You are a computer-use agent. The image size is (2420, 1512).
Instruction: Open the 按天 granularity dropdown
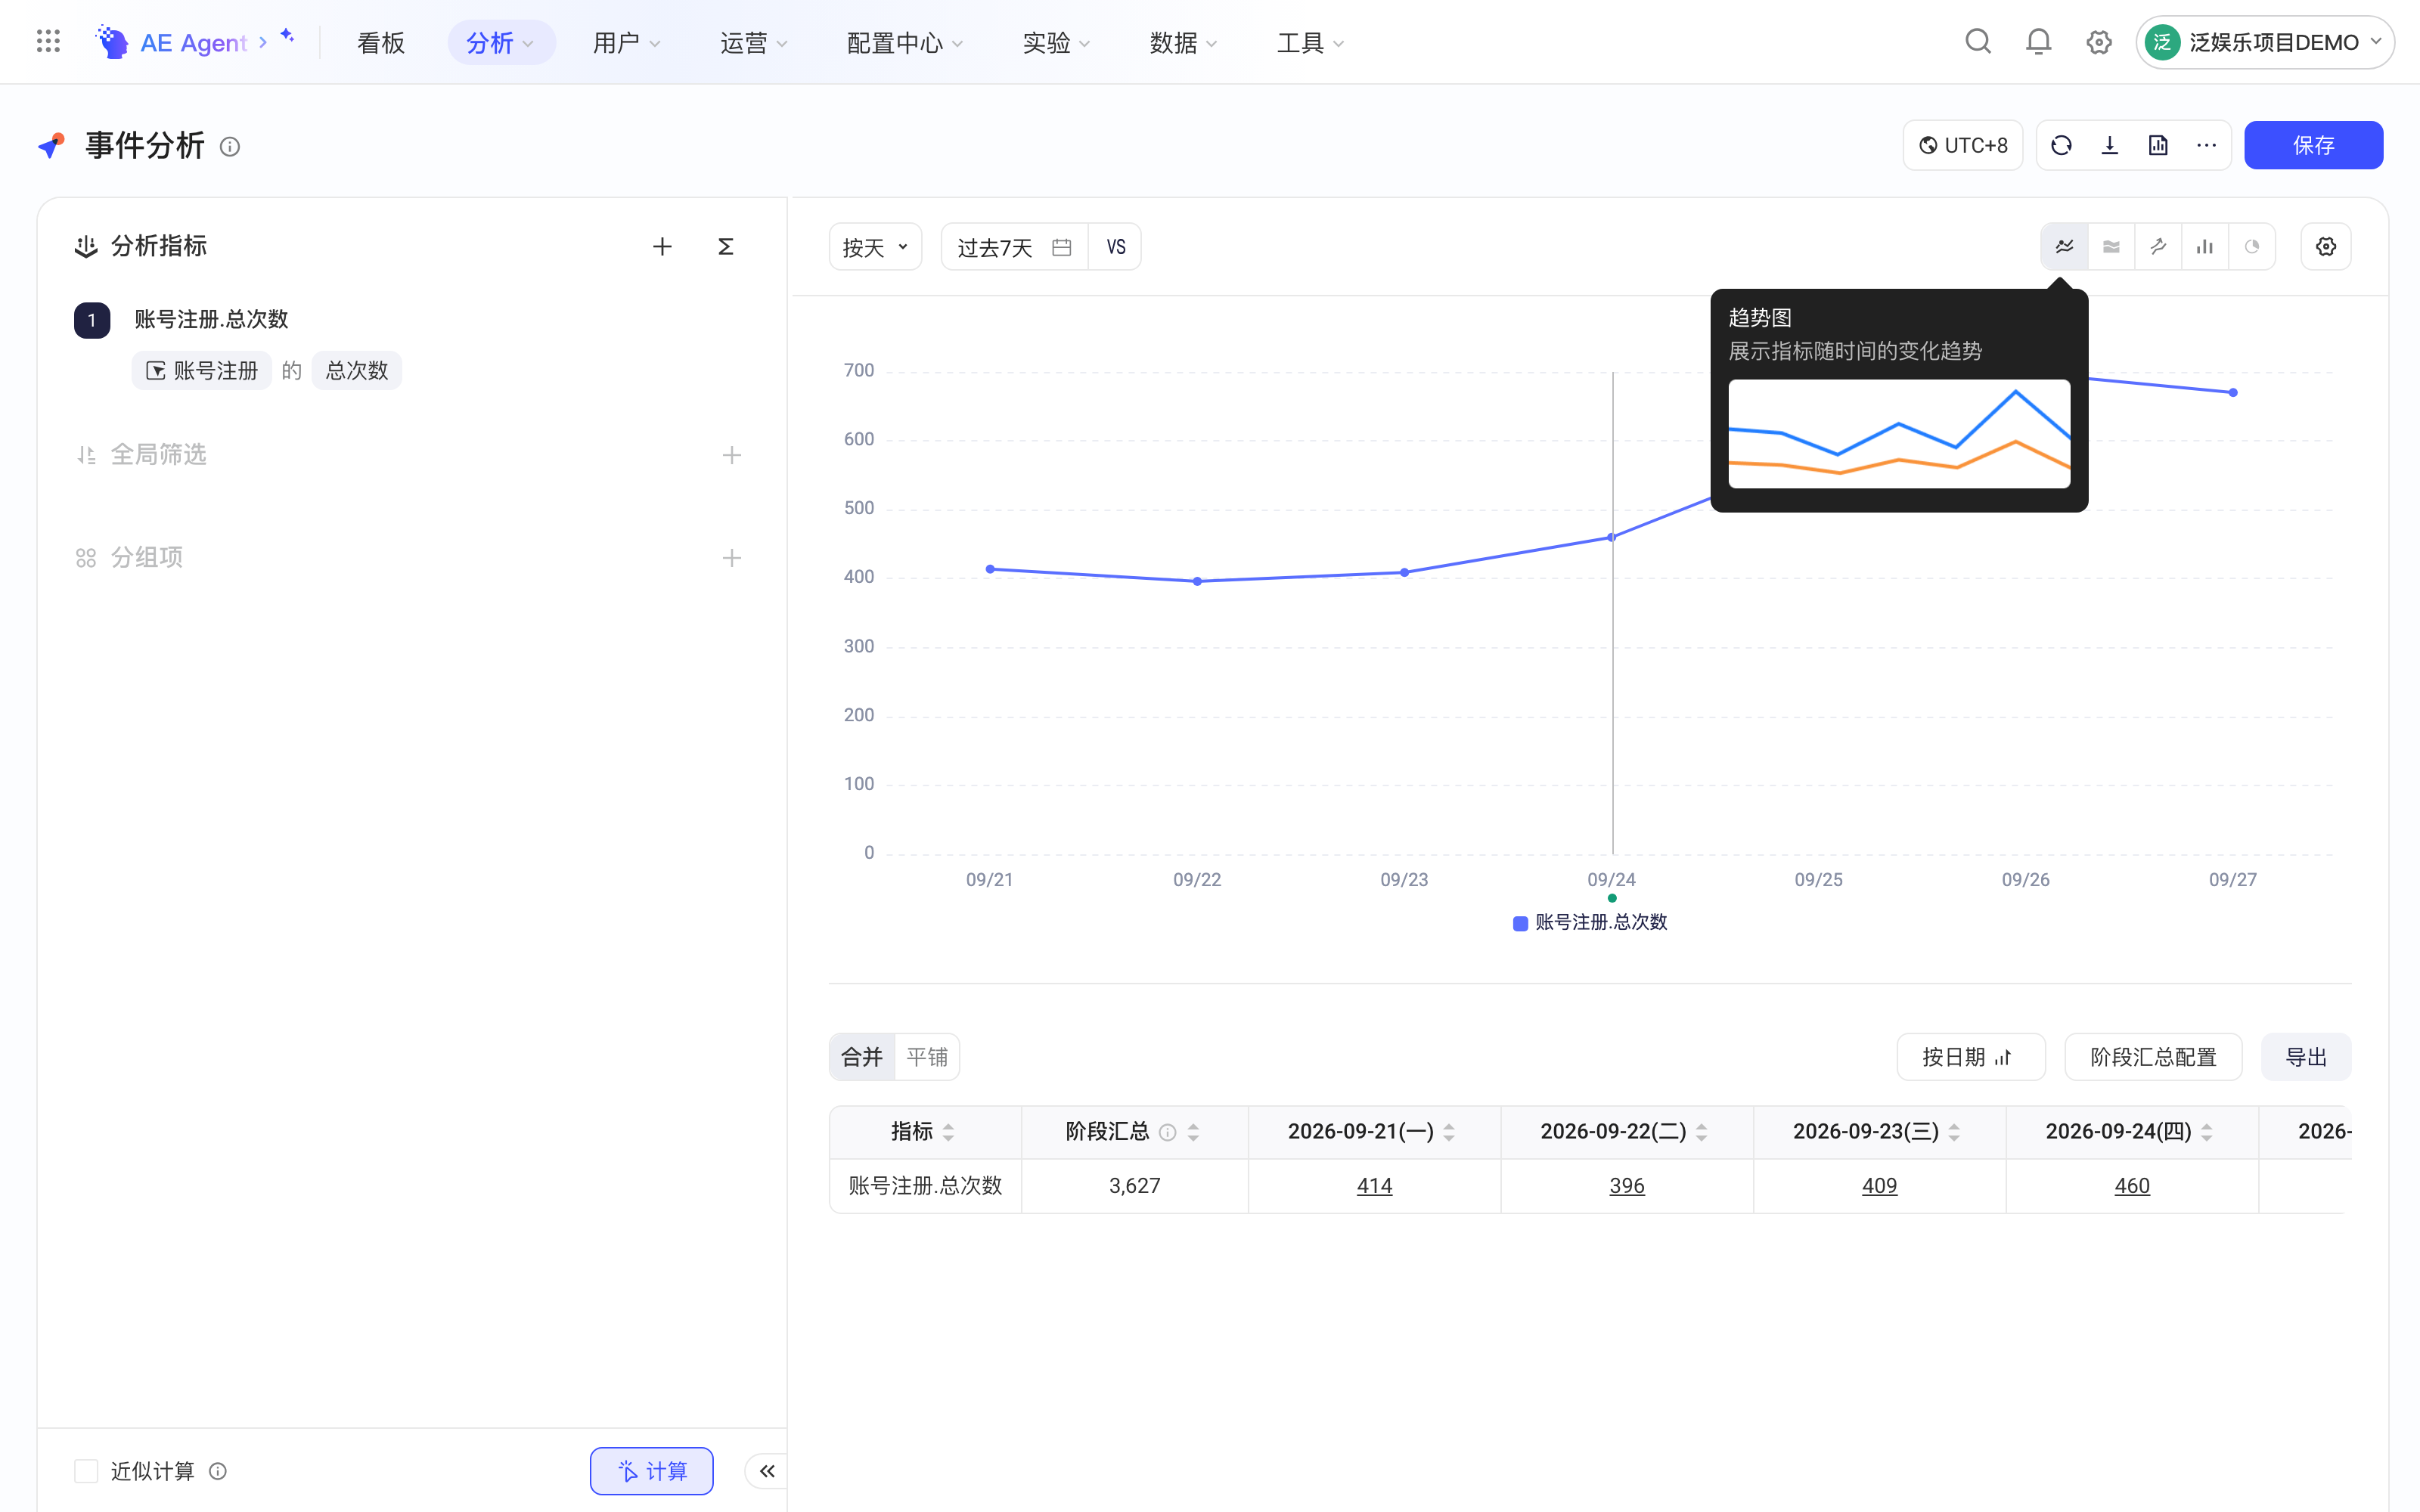click(875, 247)
